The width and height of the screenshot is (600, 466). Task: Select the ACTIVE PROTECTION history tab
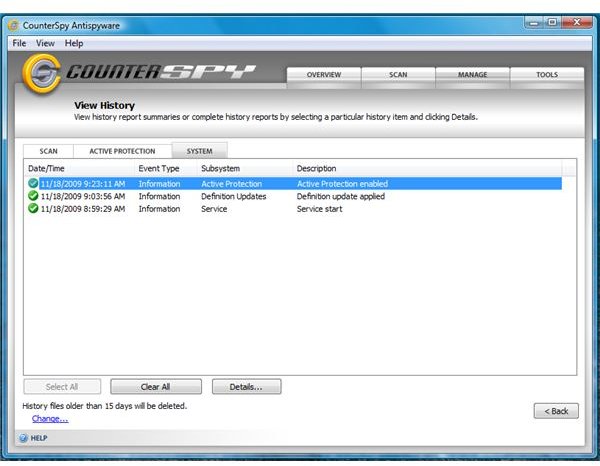[x=122, y=151]
